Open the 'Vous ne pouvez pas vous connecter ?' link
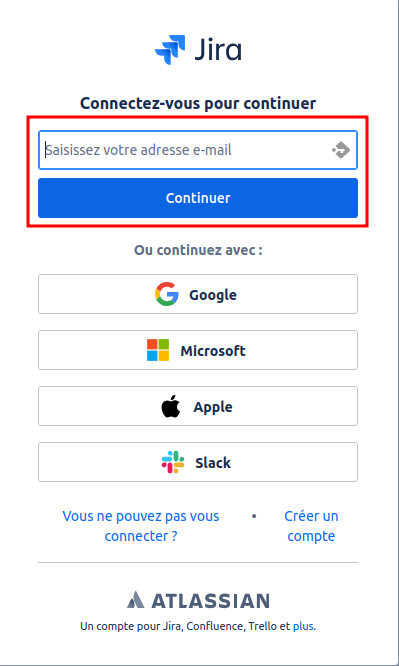Screen dimensions: 399x666 (141, 526)
